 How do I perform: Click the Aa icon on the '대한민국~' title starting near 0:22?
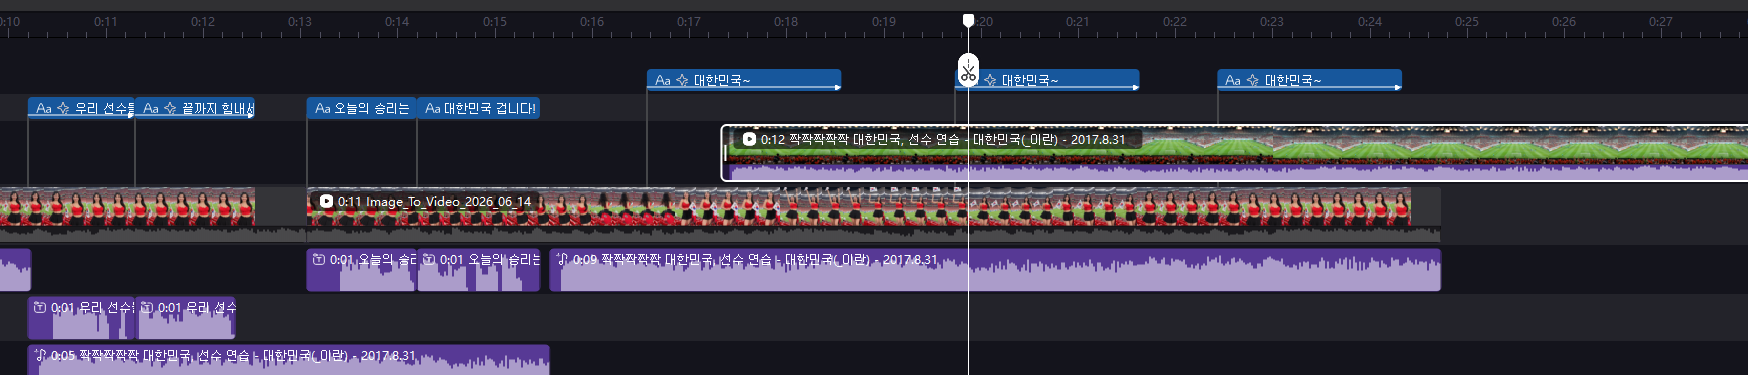pyautogui.click(x=1233, y=80)
